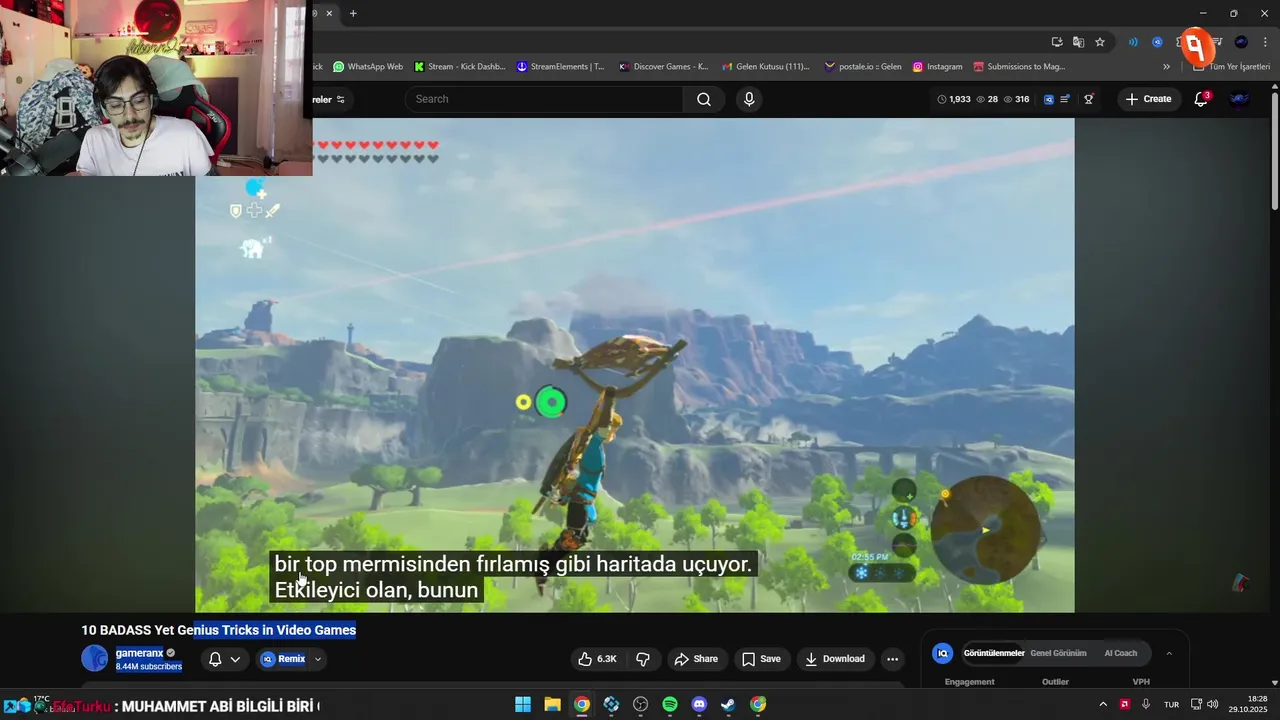Open a new Chrome tab

(353, 13)
